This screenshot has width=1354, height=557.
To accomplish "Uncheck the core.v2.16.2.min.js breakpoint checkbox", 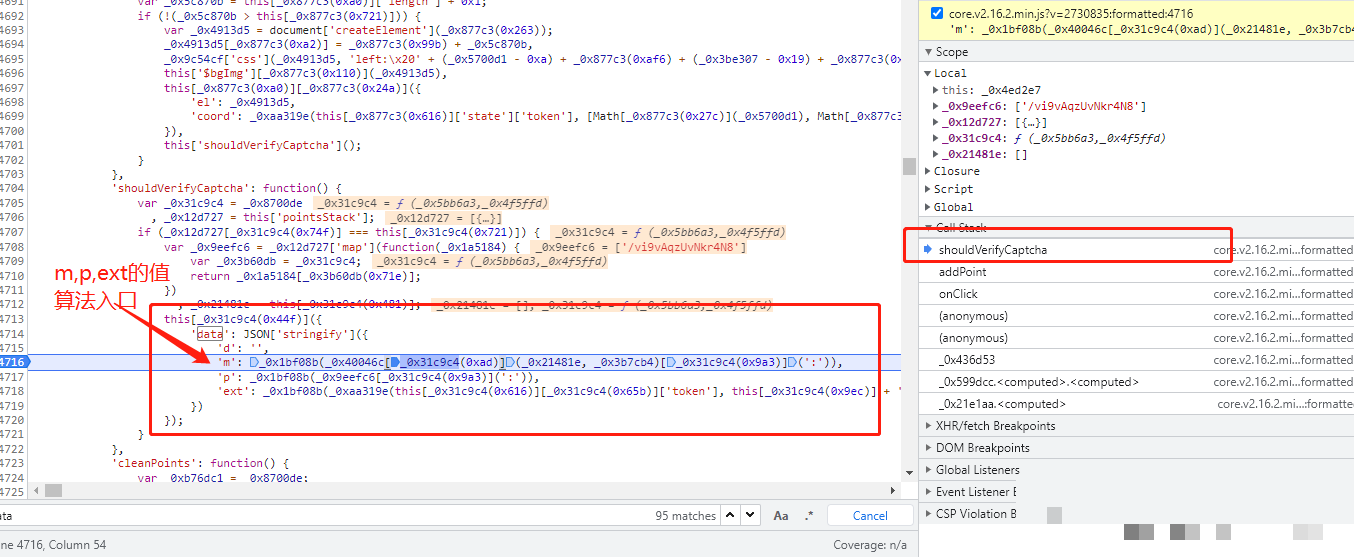I will point(936,13).
